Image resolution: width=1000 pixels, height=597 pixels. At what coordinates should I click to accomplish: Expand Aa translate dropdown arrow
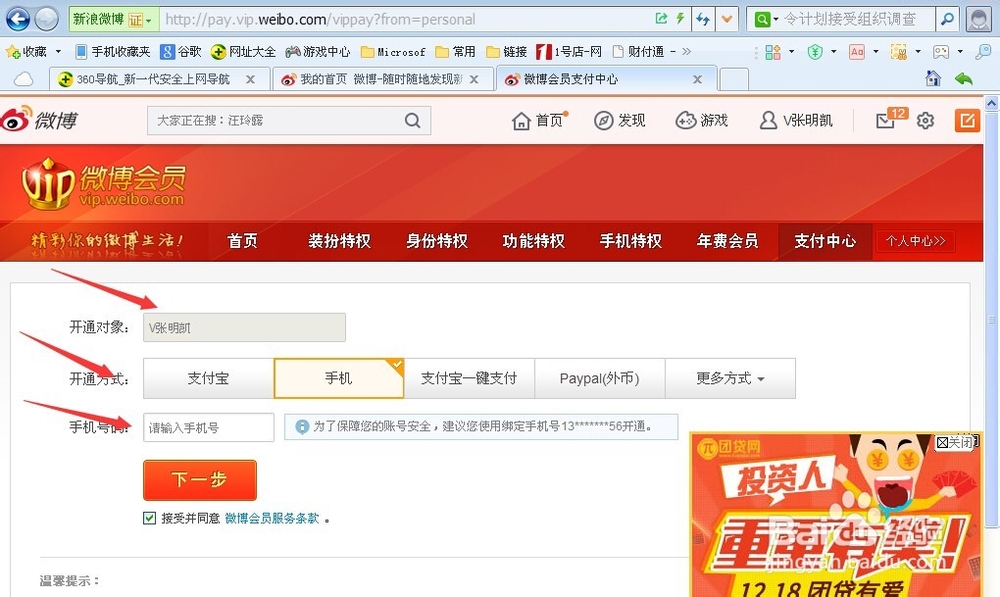point(876,52)
